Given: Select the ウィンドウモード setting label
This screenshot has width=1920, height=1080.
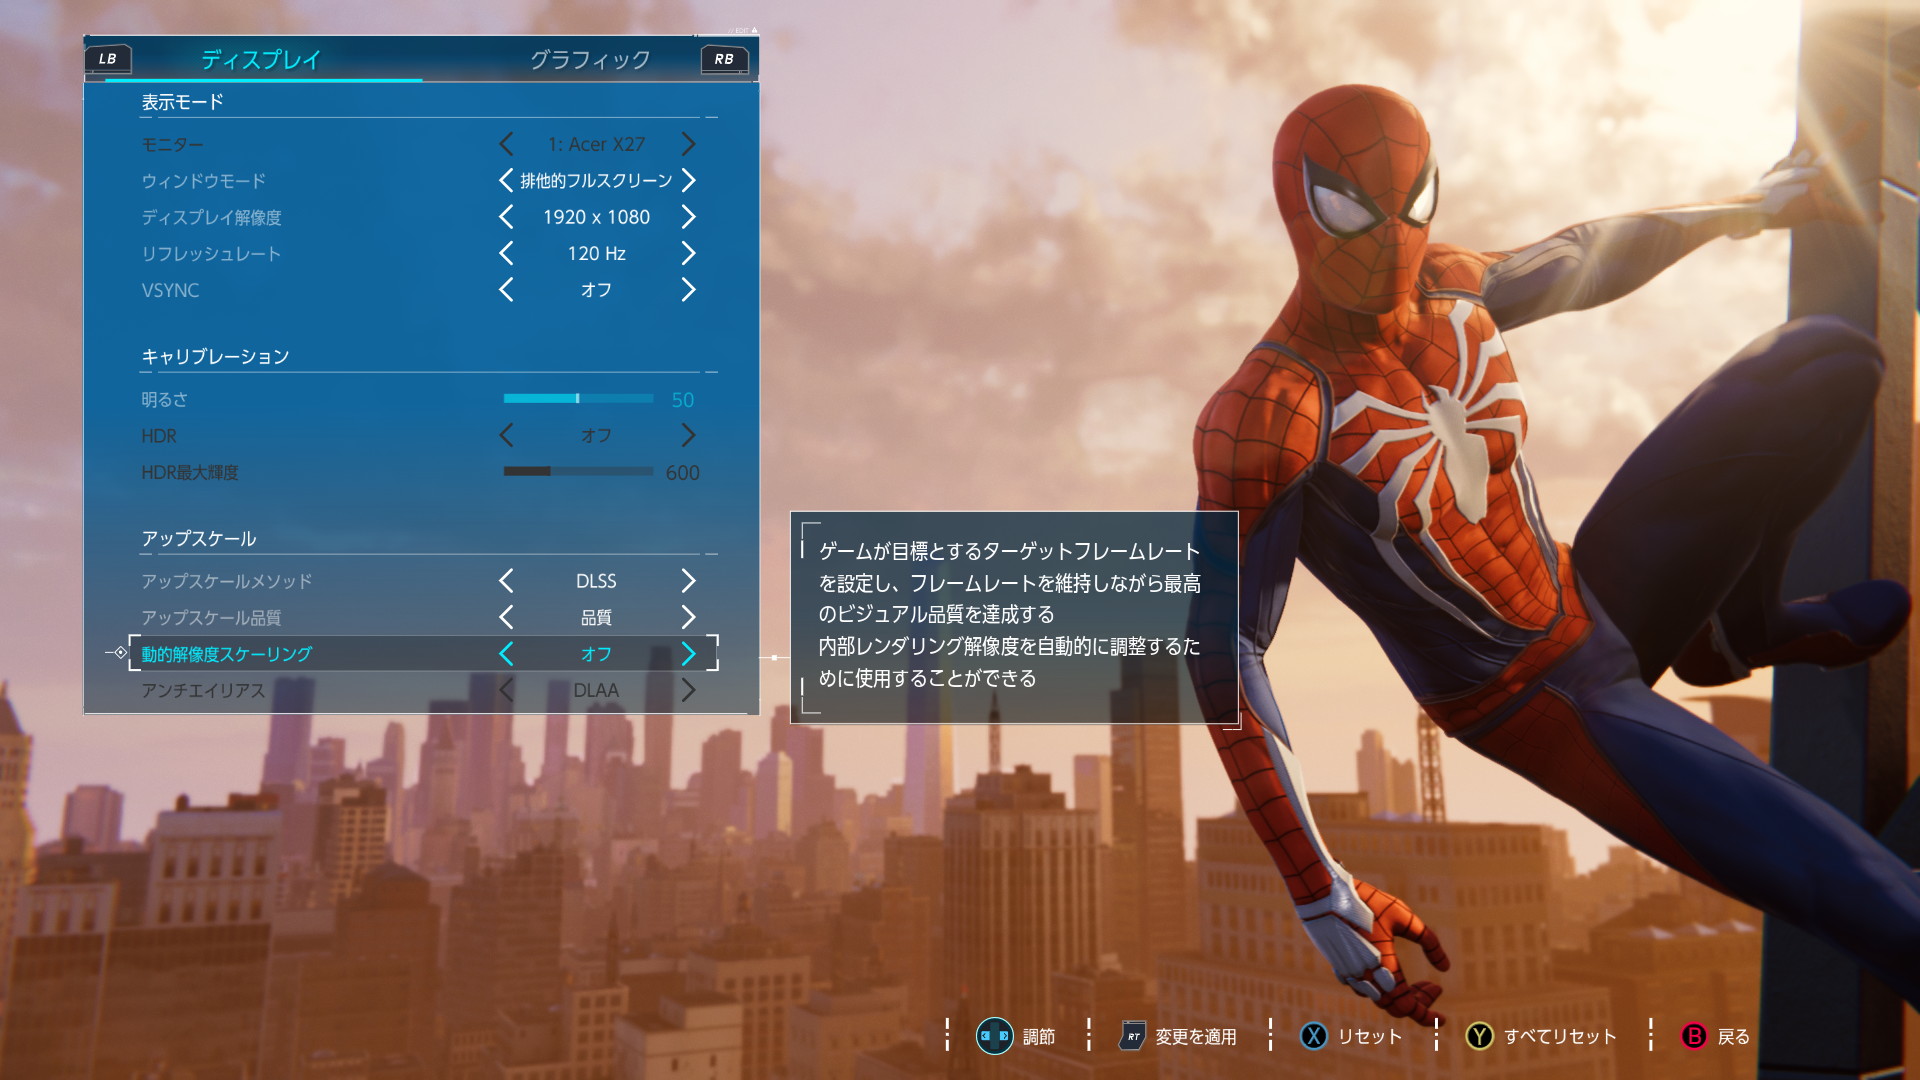Looking at the screenshot, I should 203,181.
